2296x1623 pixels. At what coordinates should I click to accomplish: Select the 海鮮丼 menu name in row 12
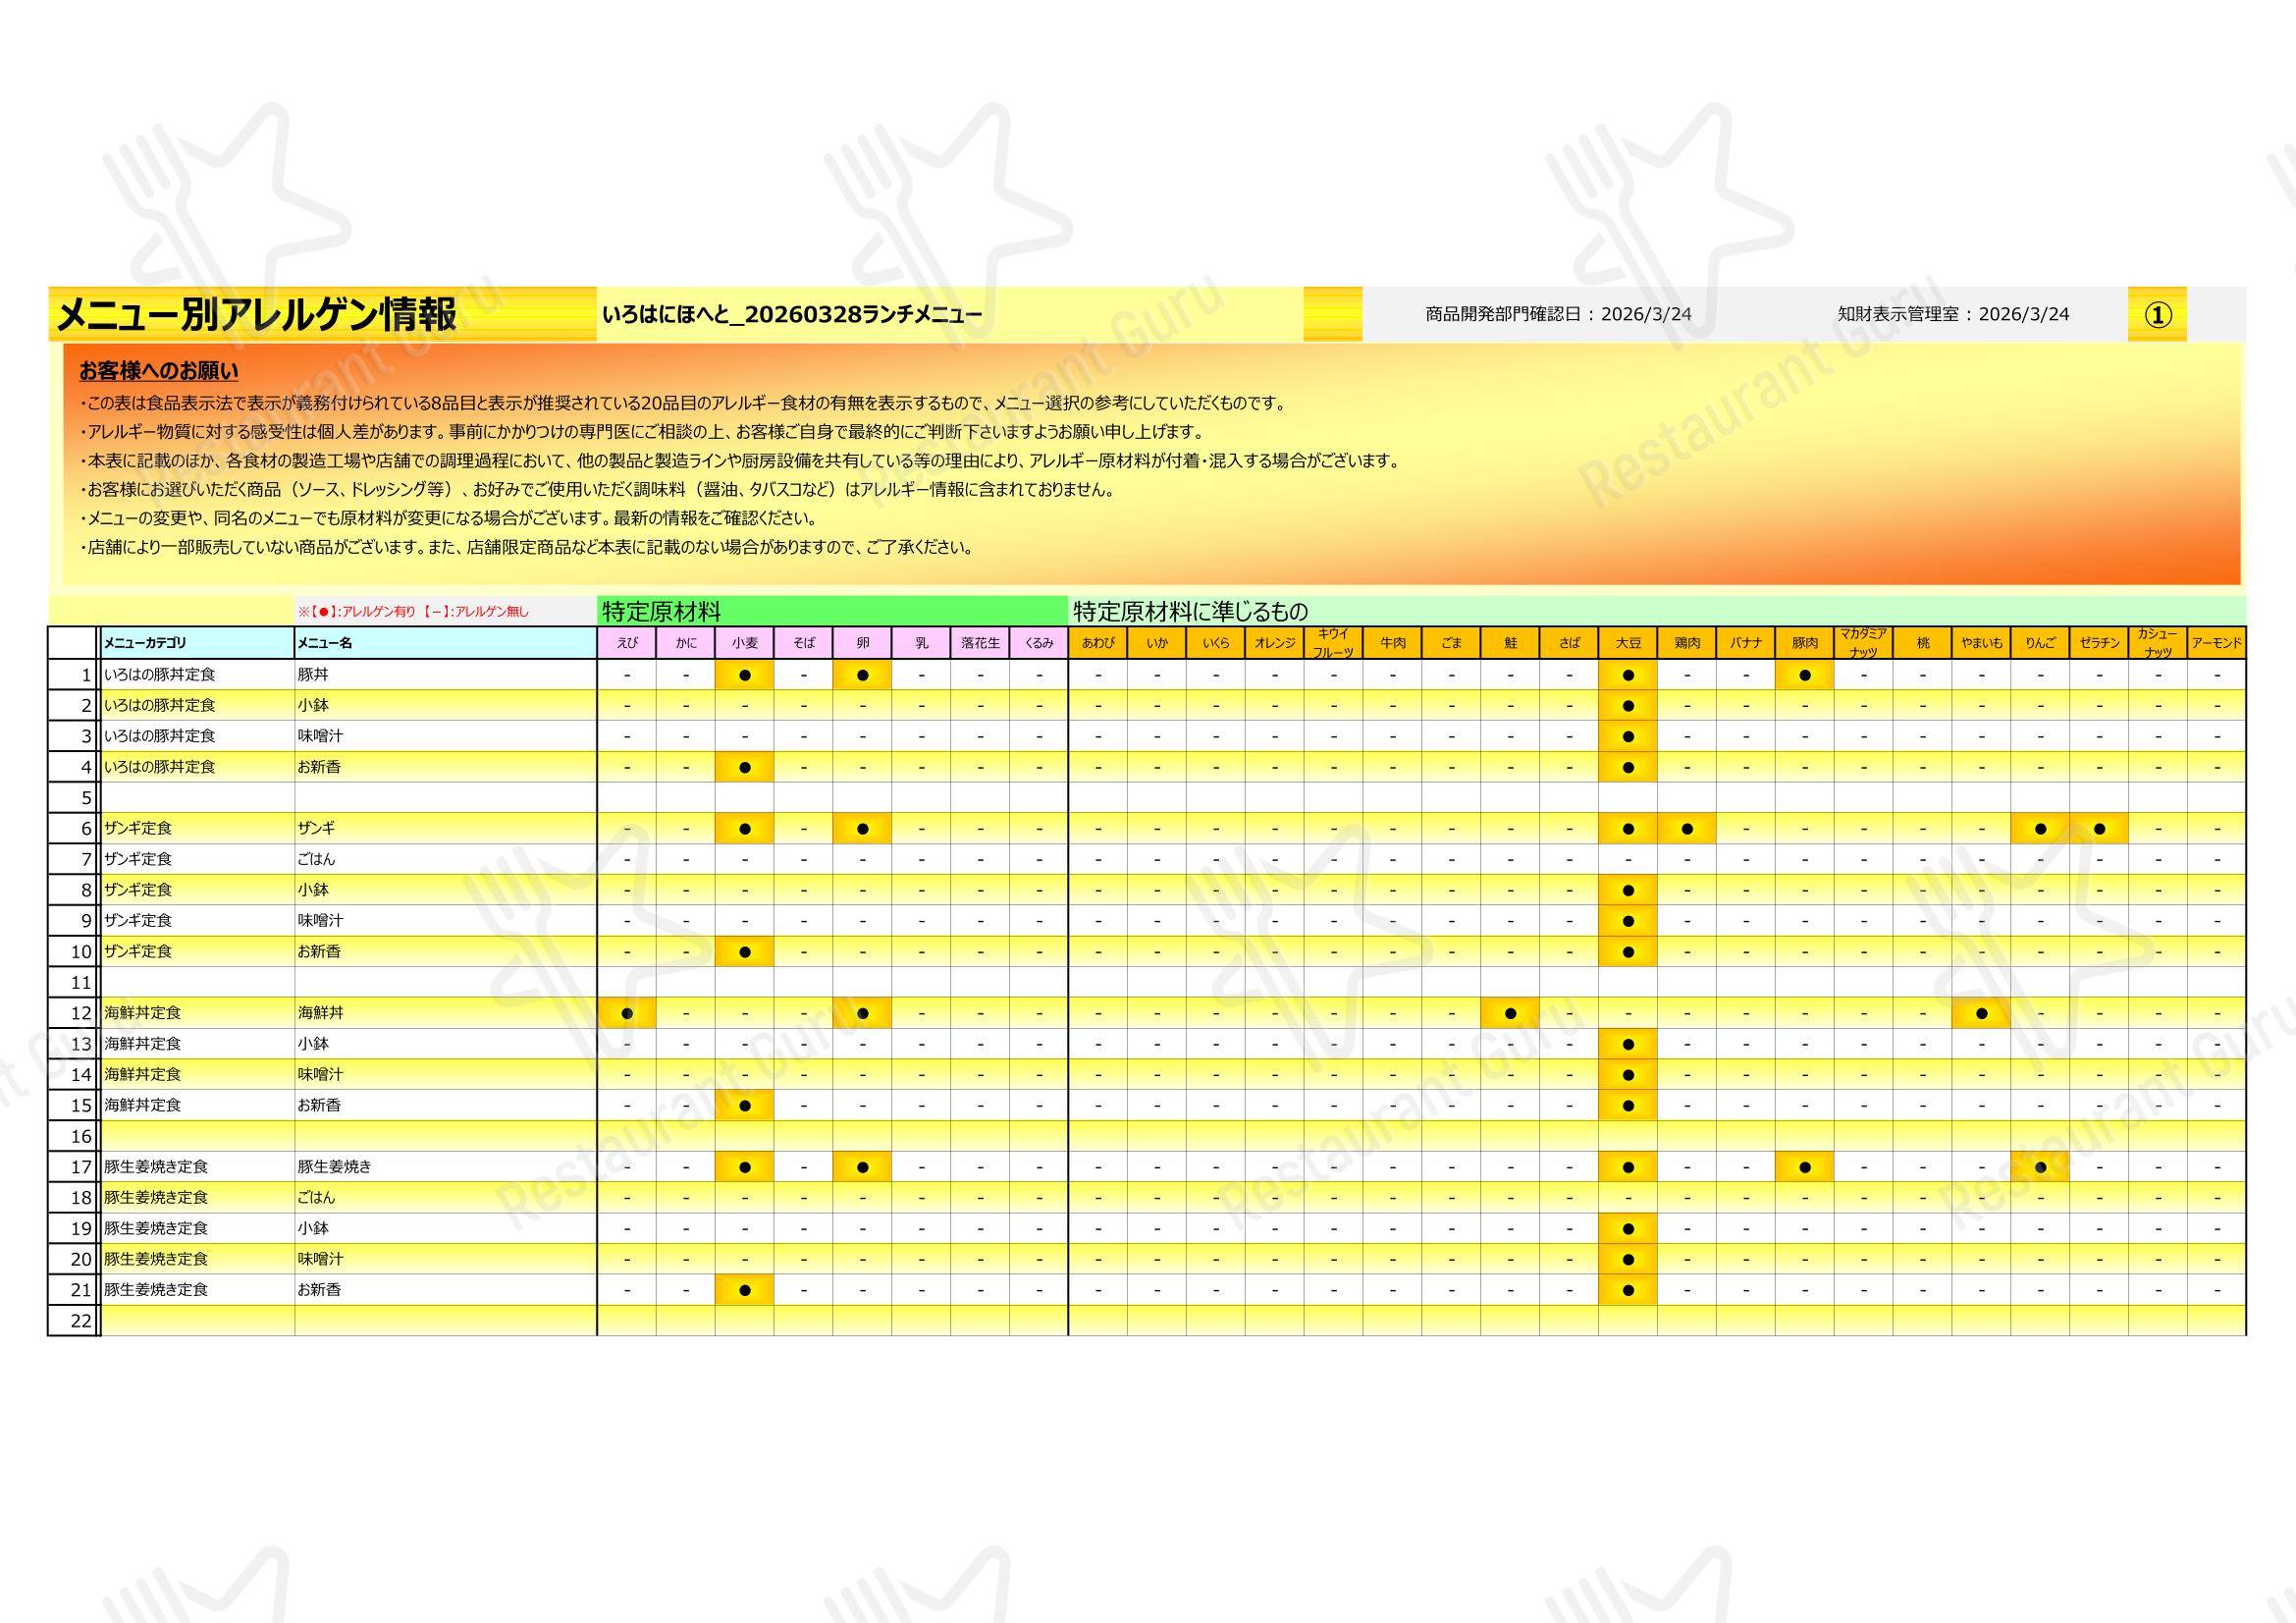pos(321,1013)
